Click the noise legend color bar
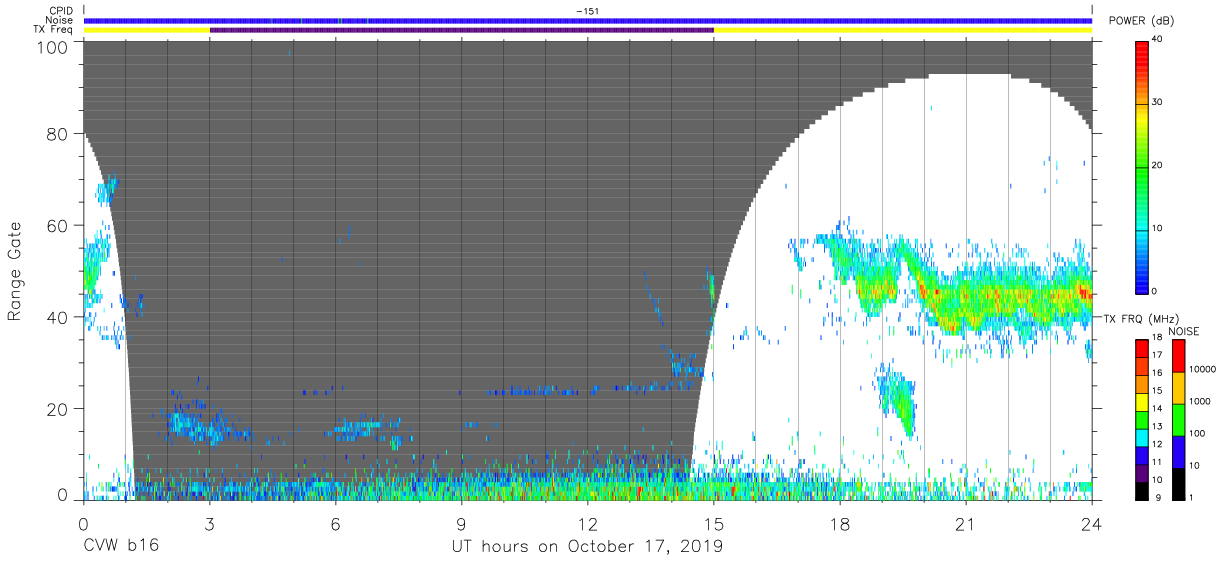Image resolution: width=1228 pixels, height=567 pixels. 1179,419
